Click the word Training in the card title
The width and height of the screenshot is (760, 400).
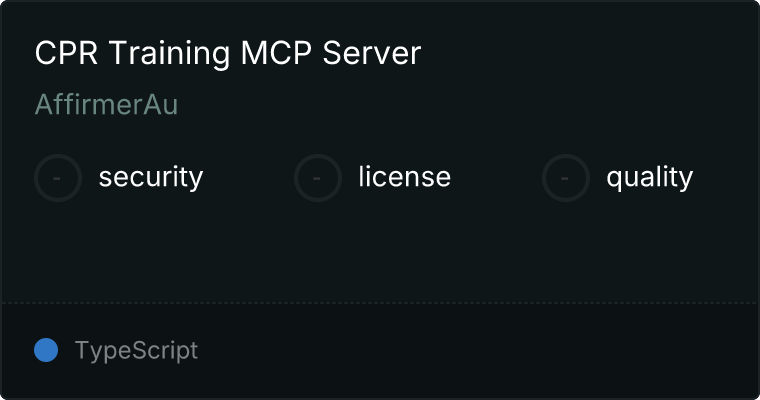click(x=169, y=53)
